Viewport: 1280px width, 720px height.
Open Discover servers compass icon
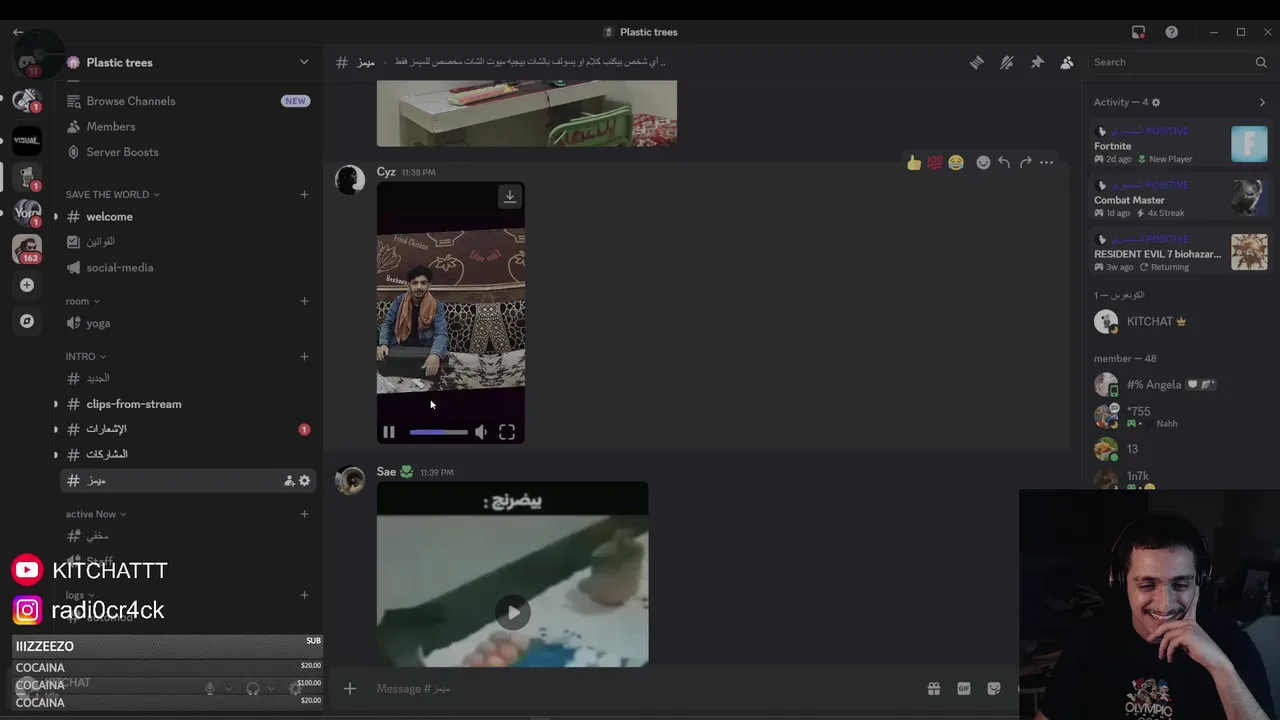(x=27, y=321)
